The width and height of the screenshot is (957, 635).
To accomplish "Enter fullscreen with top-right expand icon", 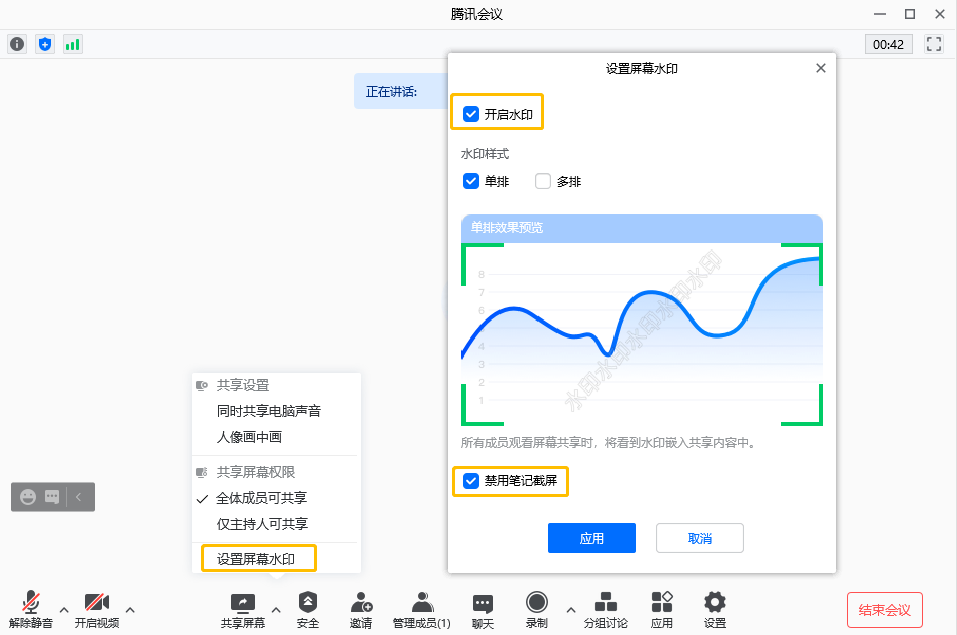I will (x=933, y=44).
